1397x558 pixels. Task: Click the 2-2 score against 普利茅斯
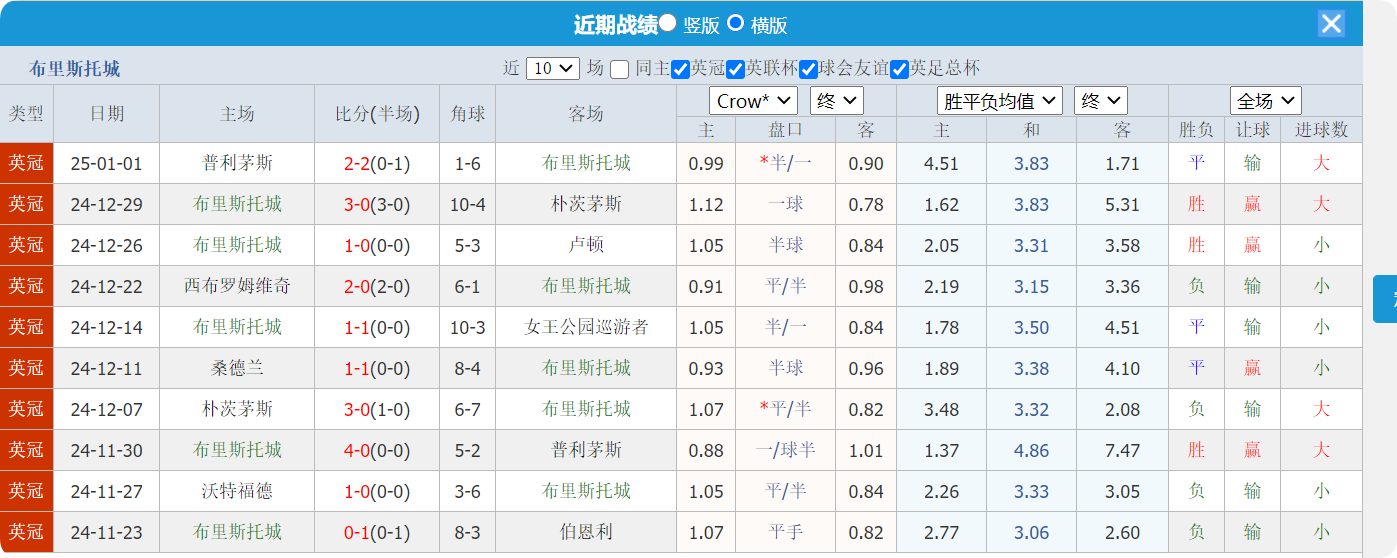tap(357, 164)
